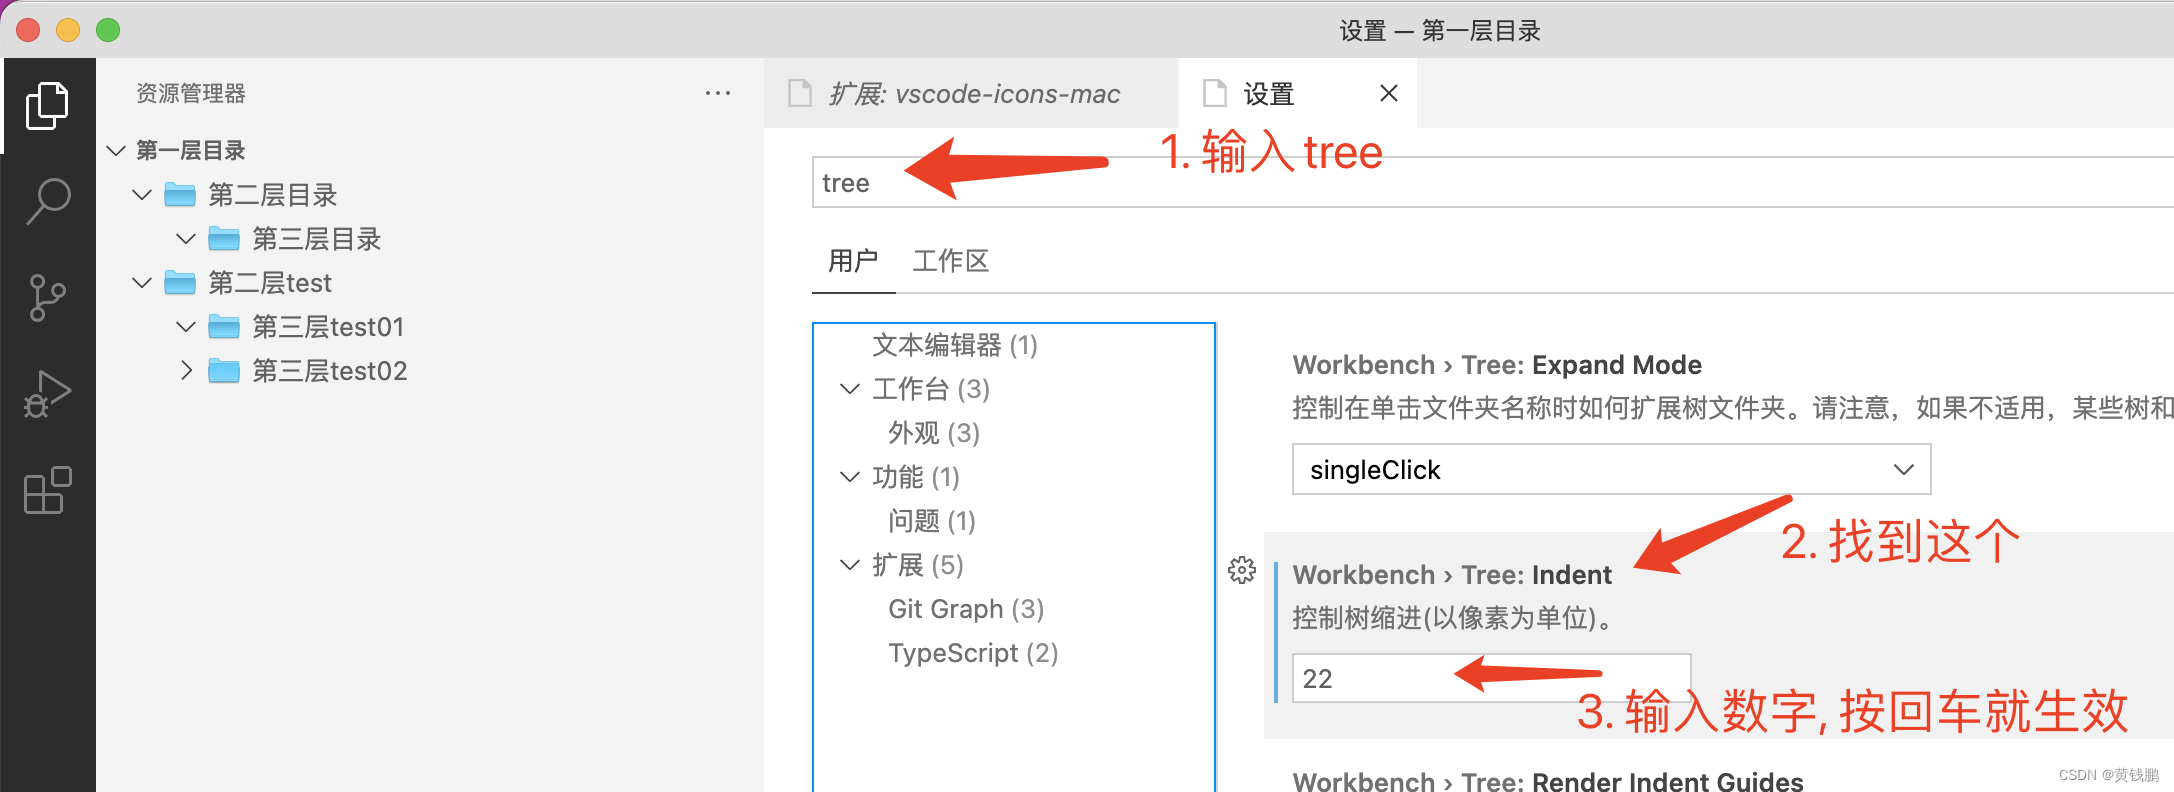This screenshot has width=2174, height=792.
Task: Click the macOS green zoom window button
Action: tap(108, 30)
